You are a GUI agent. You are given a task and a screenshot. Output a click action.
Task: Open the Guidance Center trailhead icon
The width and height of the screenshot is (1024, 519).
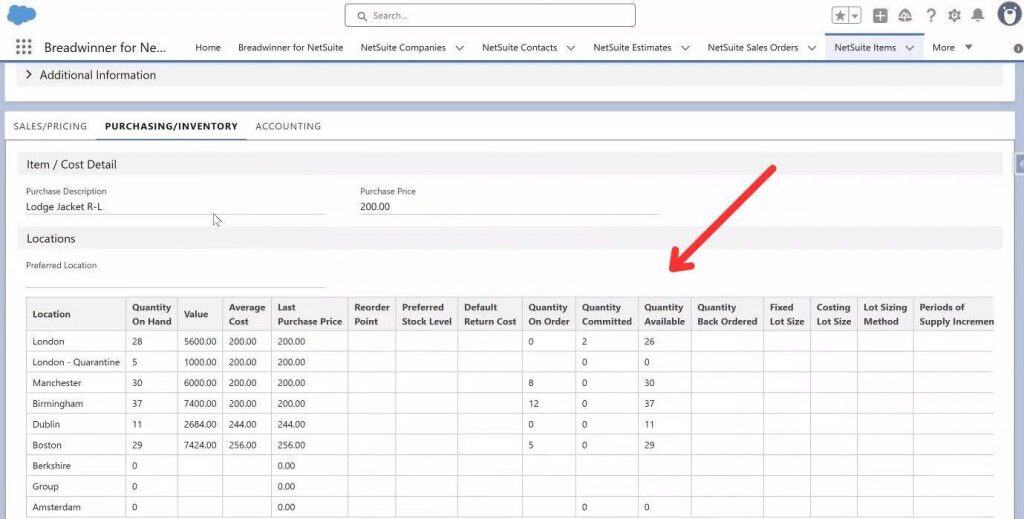pyautogui.click(x=905, y=16)
